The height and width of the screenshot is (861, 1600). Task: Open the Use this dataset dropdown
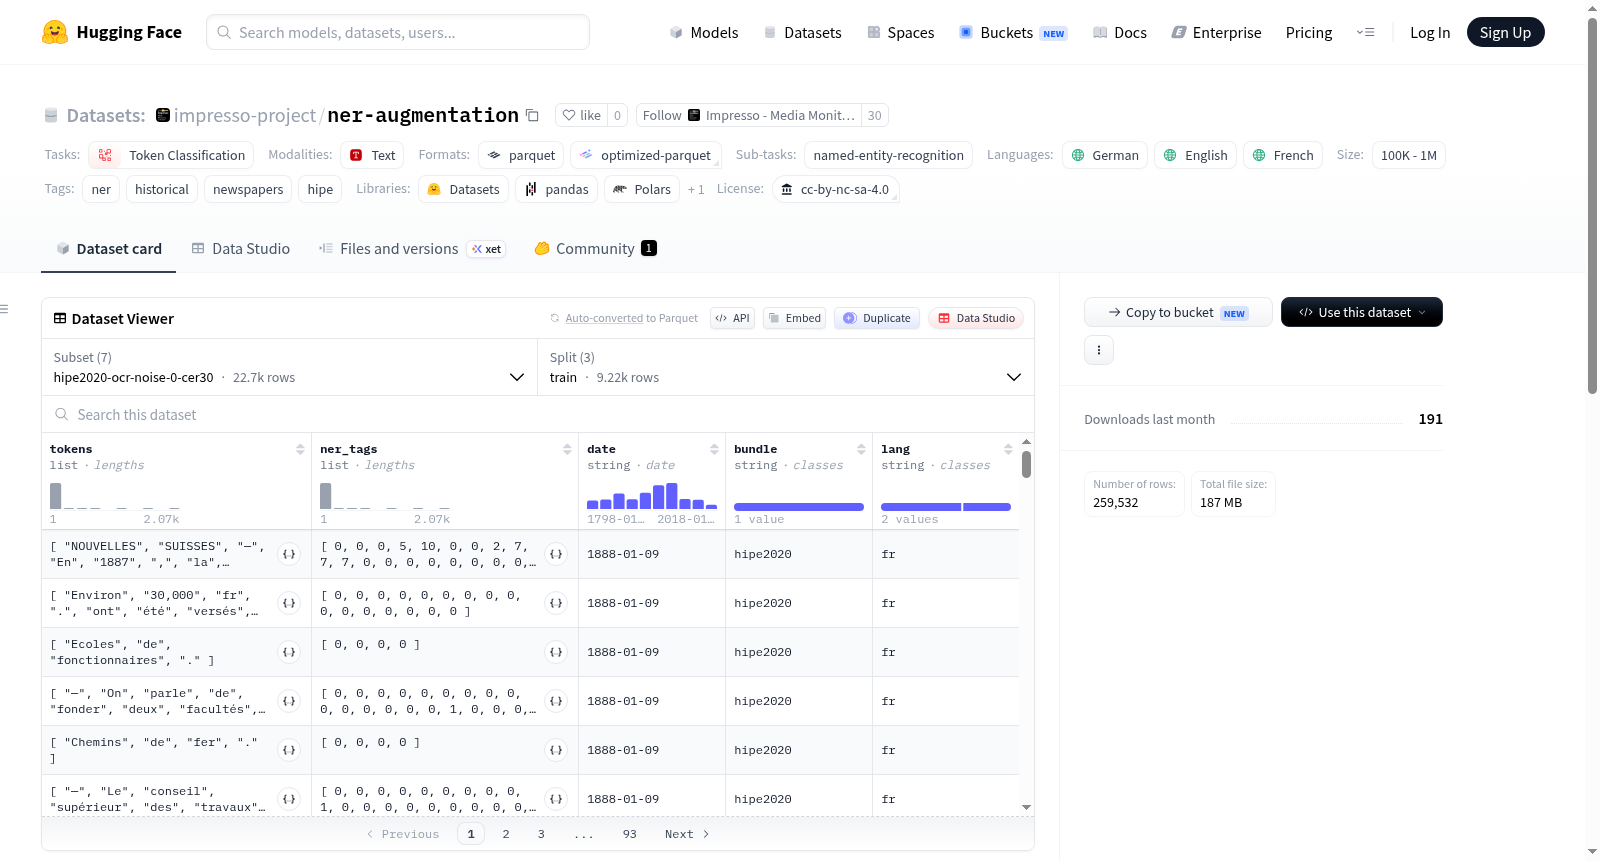[1362, 312]
